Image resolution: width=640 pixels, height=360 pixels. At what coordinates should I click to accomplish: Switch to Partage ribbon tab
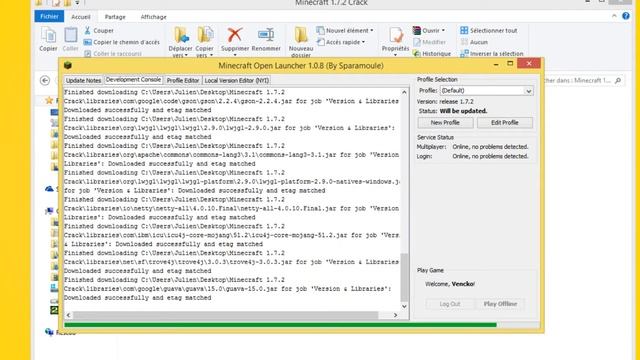click(115, 17)
